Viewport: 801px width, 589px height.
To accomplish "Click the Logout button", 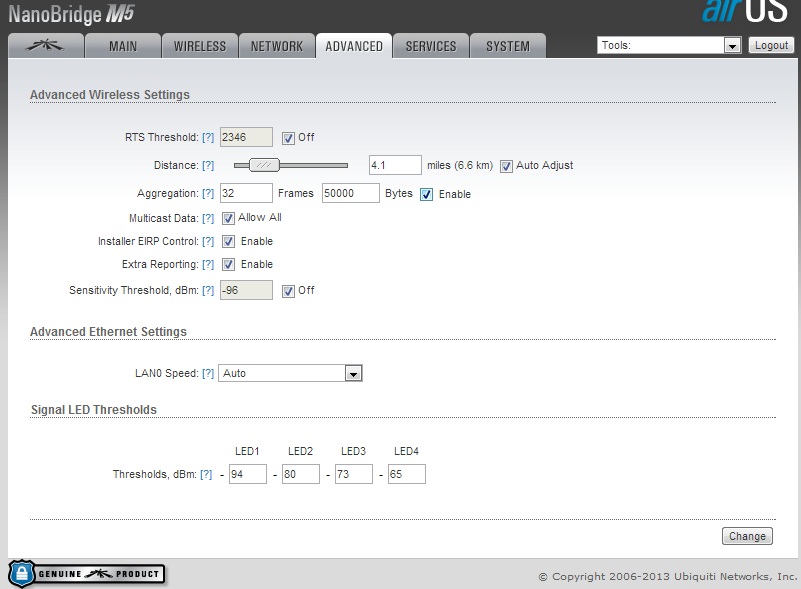I will (771, 45).
